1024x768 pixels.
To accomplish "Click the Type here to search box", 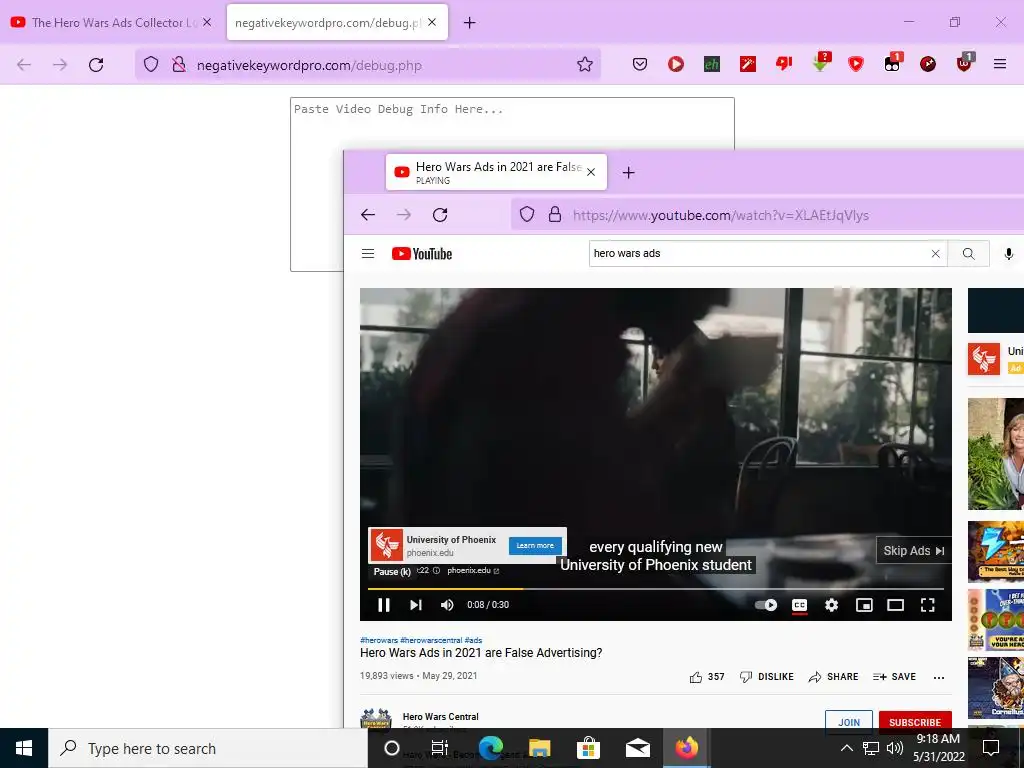I will pyautogui.click(x=208, y=748).
